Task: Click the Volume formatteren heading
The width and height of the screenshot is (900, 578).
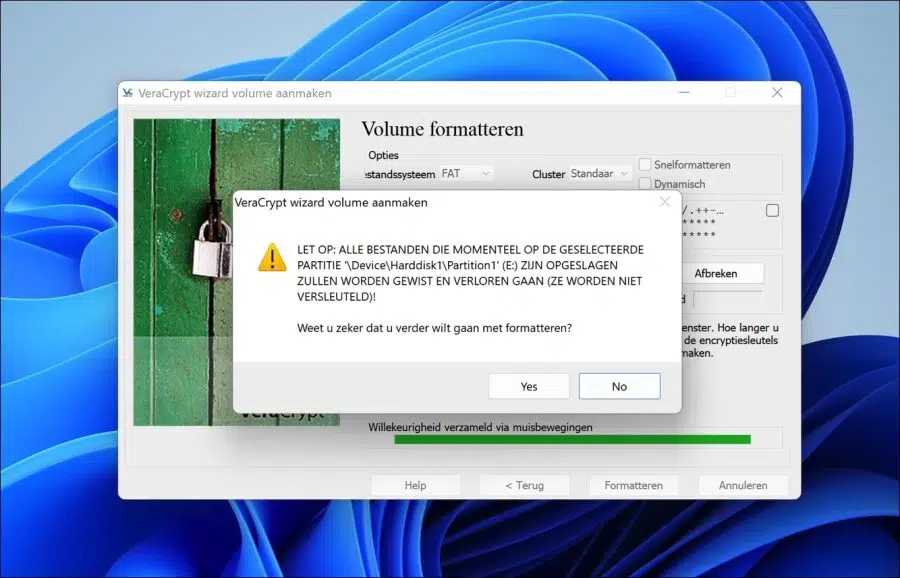Action: tap(443, 129)
